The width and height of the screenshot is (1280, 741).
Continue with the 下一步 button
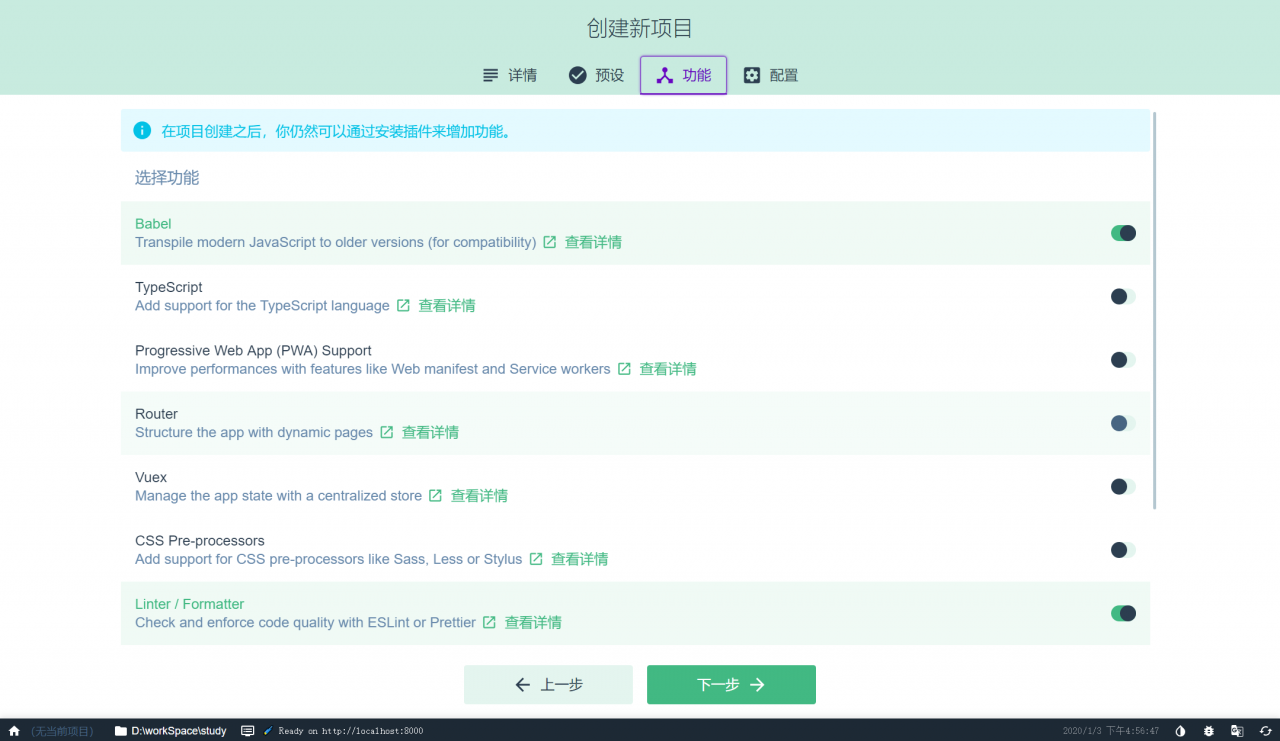coord(731,685)
